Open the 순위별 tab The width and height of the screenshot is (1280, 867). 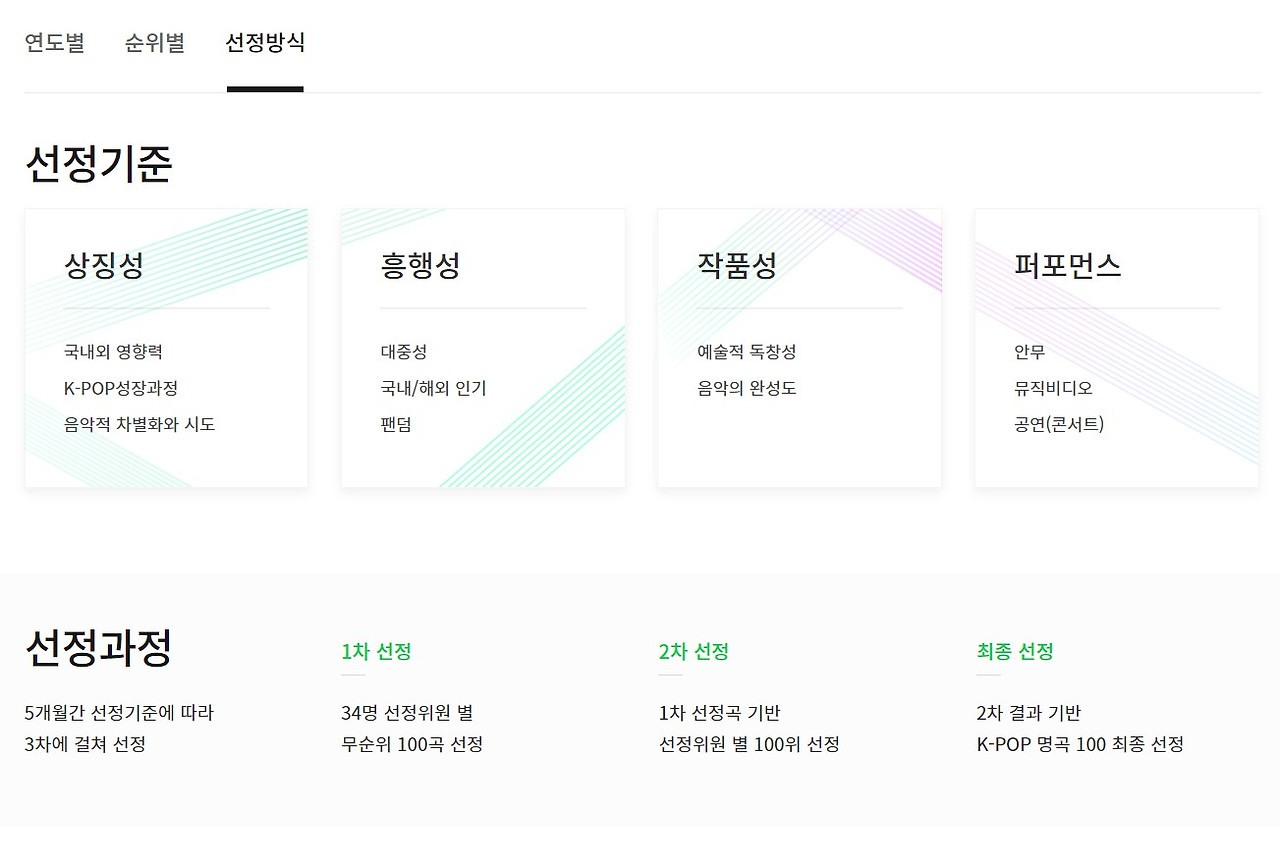154,43
